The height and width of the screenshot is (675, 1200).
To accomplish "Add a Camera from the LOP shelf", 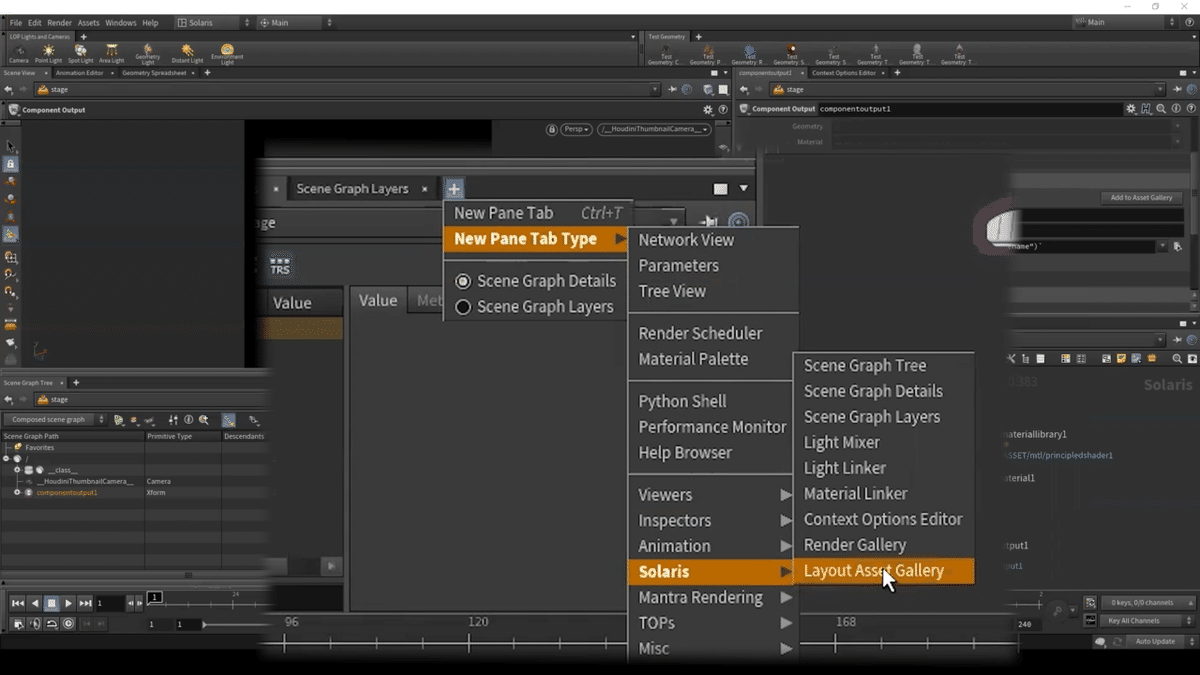I will click(x=19, y=54).
